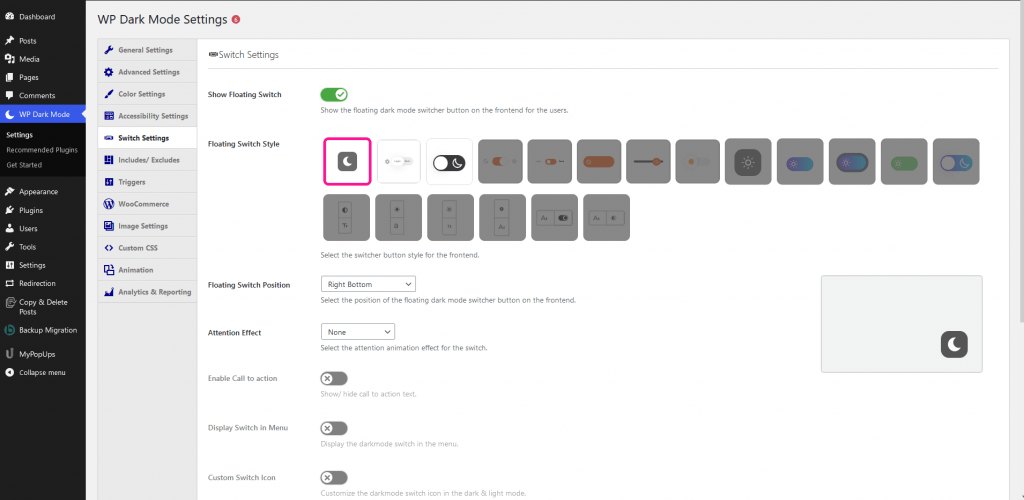This screenshot has height=500, width=1024.
Task: Switch to Image Settings tab
Action: (147, 226)
